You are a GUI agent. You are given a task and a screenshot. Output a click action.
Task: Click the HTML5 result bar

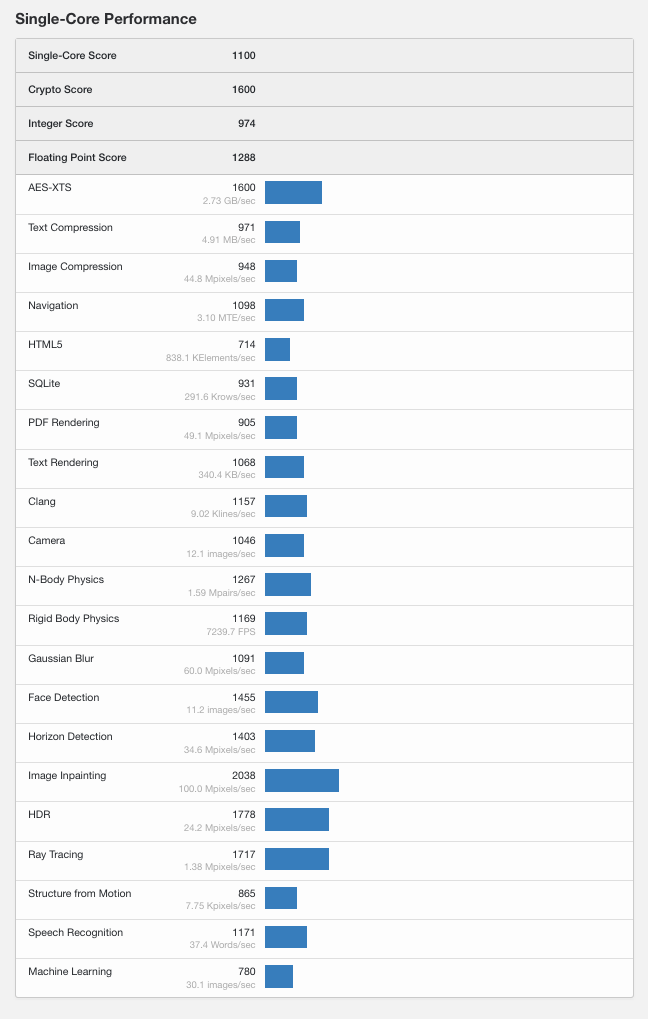[277, 349]
